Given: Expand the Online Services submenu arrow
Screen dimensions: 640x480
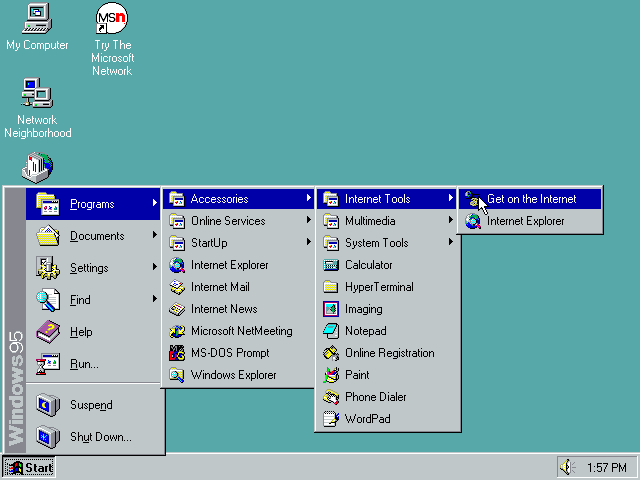Looking at the screenshot, I should (309, 220).
